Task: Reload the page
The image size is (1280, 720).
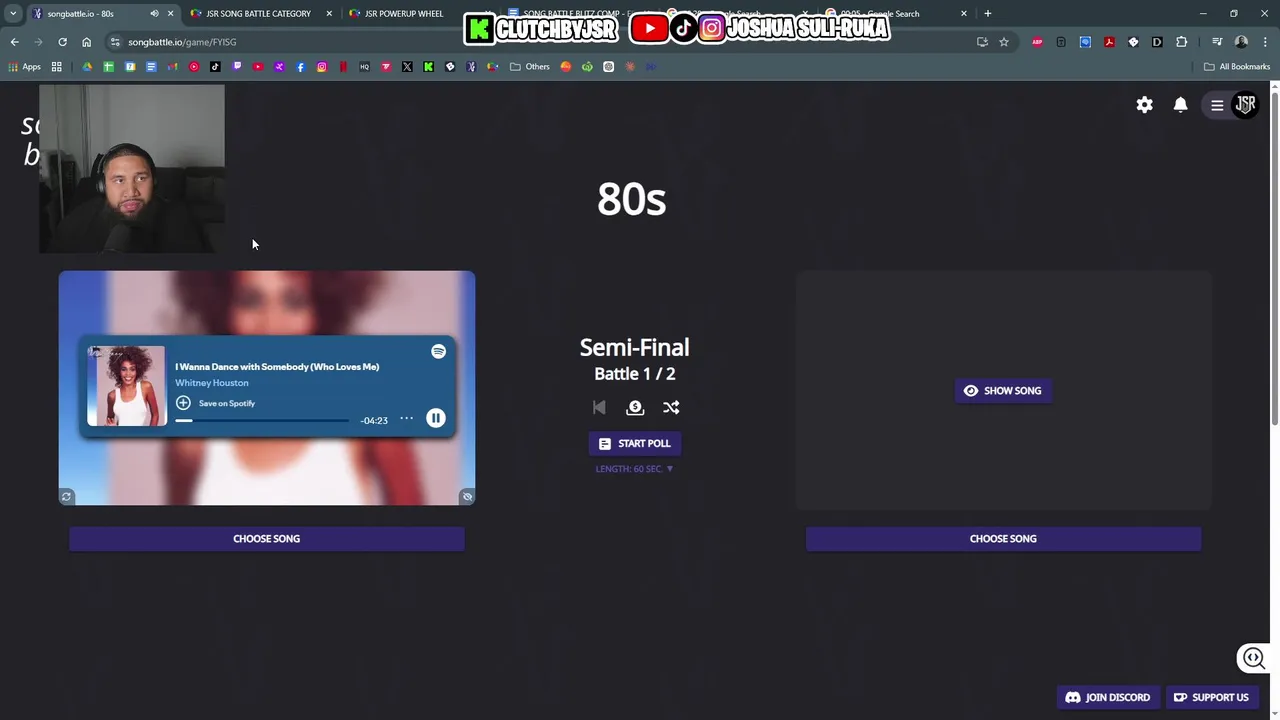Action: pos(62,42)
